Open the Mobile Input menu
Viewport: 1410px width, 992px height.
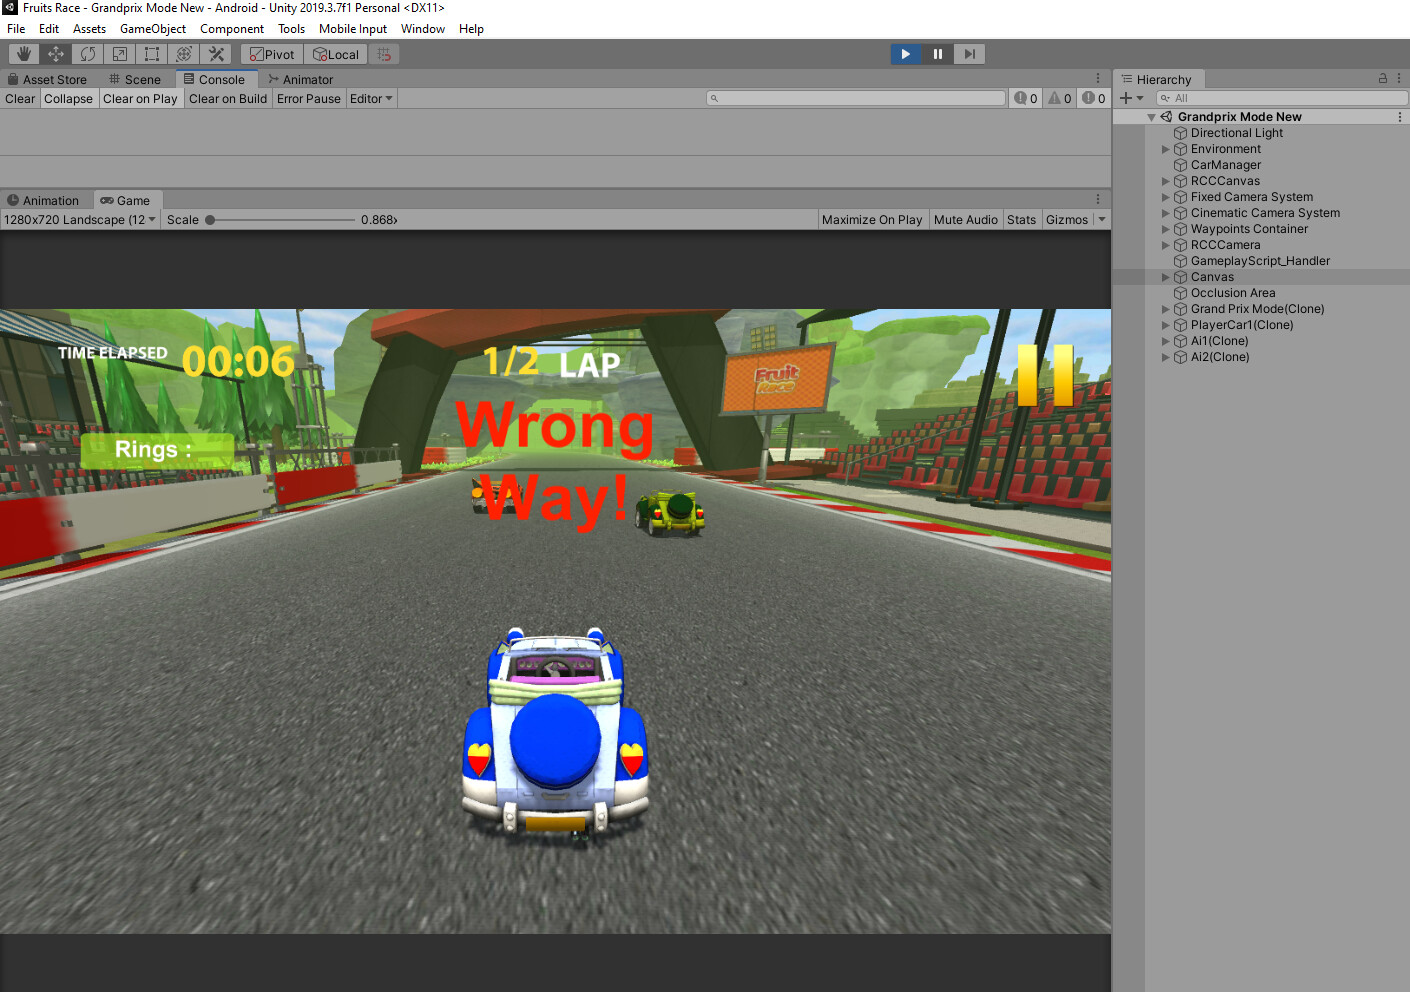[352, 28]
